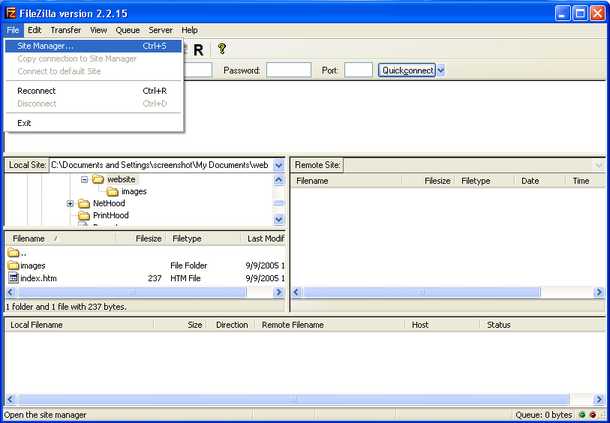Viewport: 610px width, 423px height.
Task: Open the Remote Site path dropdown
Action: pos(599,165)
